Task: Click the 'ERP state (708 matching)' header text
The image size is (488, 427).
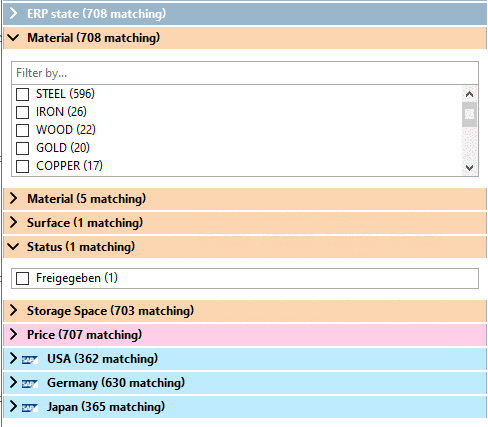Action: [x=96, y=14]
